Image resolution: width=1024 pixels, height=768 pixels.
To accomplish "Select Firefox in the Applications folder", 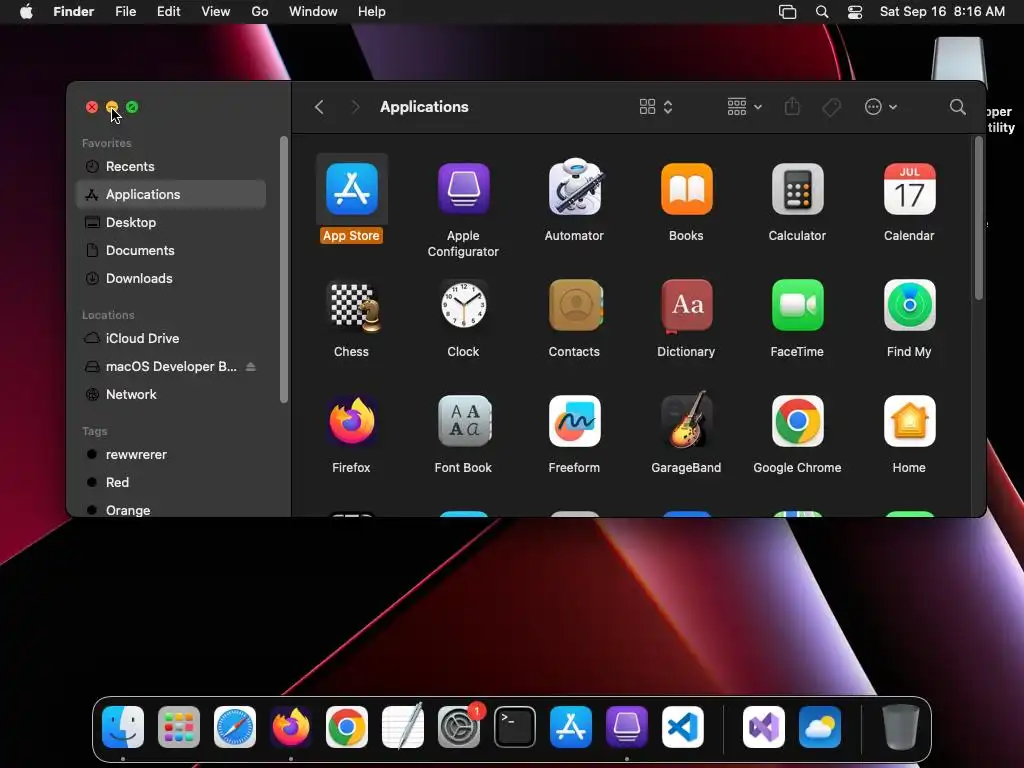I will [x=352, y=421].
